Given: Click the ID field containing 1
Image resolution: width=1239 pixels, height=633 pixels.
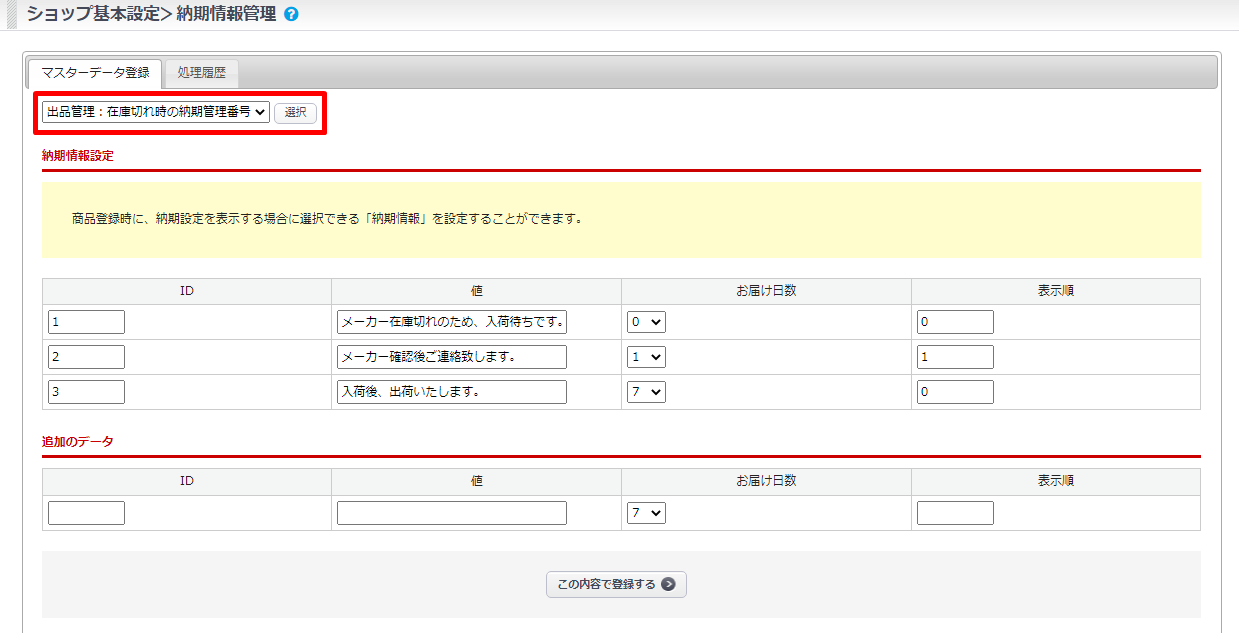Looking at the screenshot, I should [x=86, y=322].
